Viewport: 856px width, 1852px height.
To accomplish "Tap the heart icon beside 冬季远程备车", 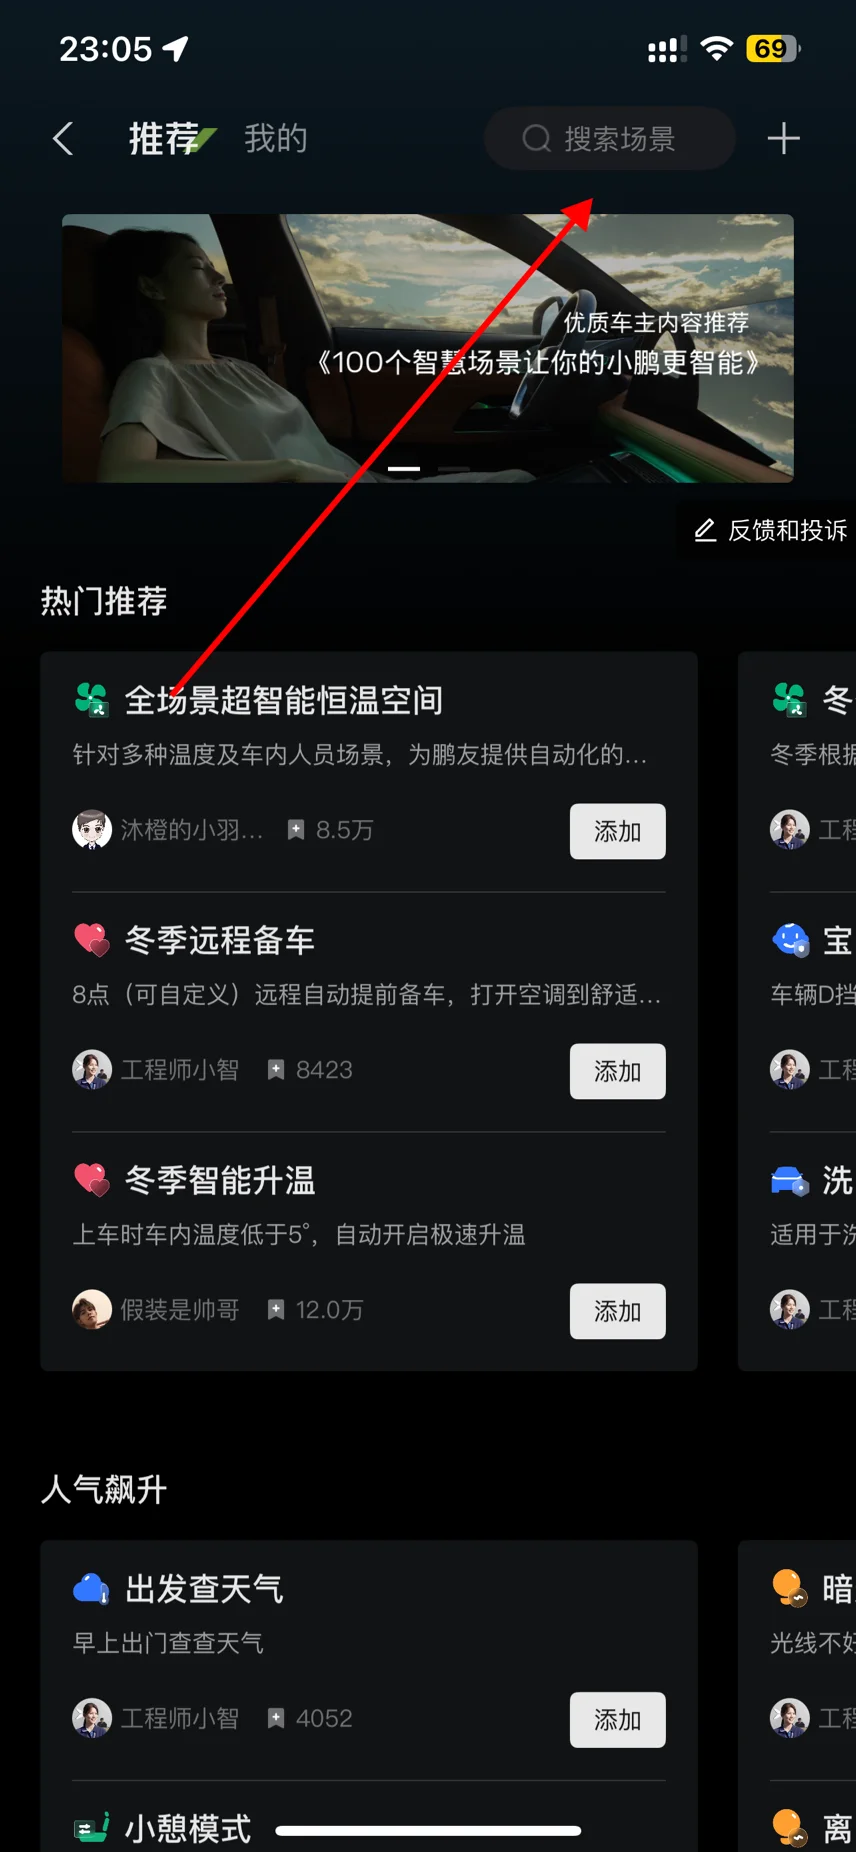I will click(x=92, y=940).
